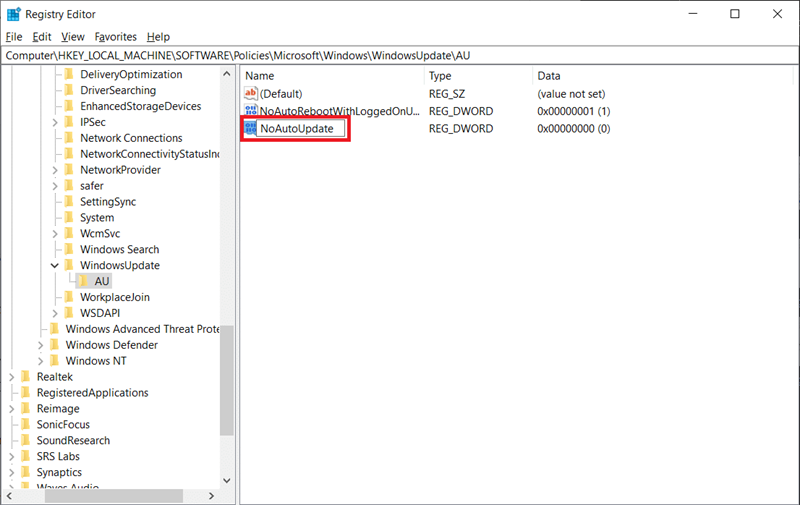Click the Synaptics folder icon
Viewport: 801px width, 506px height.
[26, 472]
